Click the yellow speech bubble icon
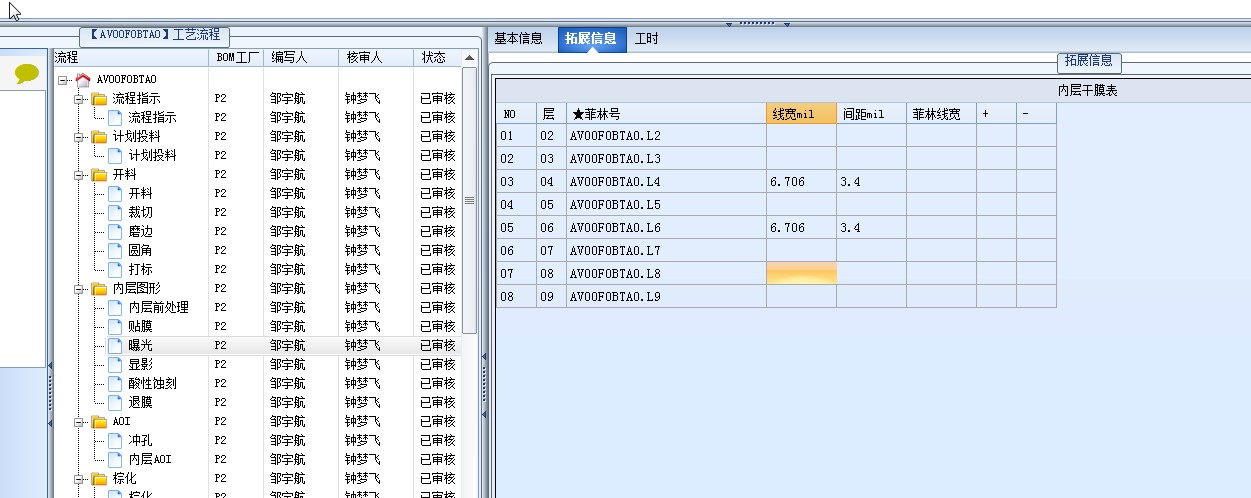The image size is (1251, 498). pyautogui.click(x=27, y=73)
